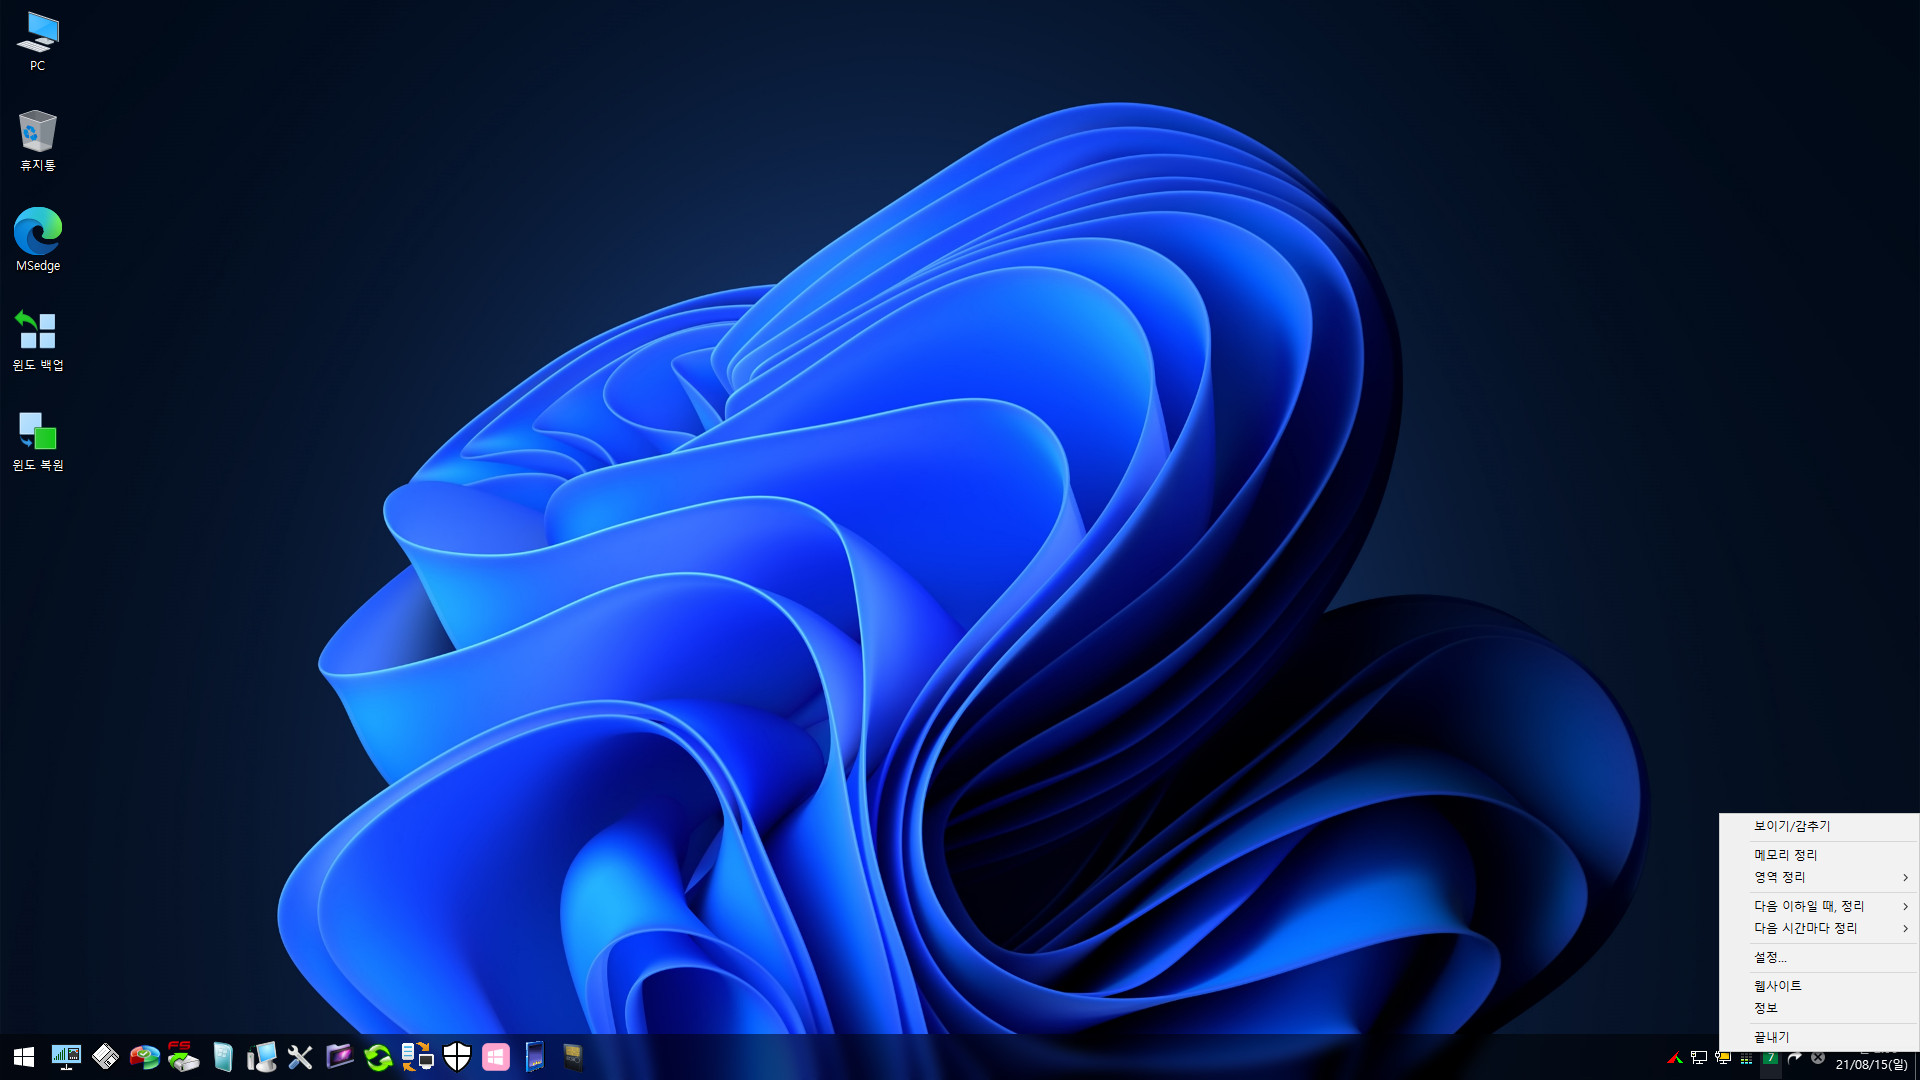
Task: Choose 메모리 정리 from the tray menu
Action: pos(1819,855)
